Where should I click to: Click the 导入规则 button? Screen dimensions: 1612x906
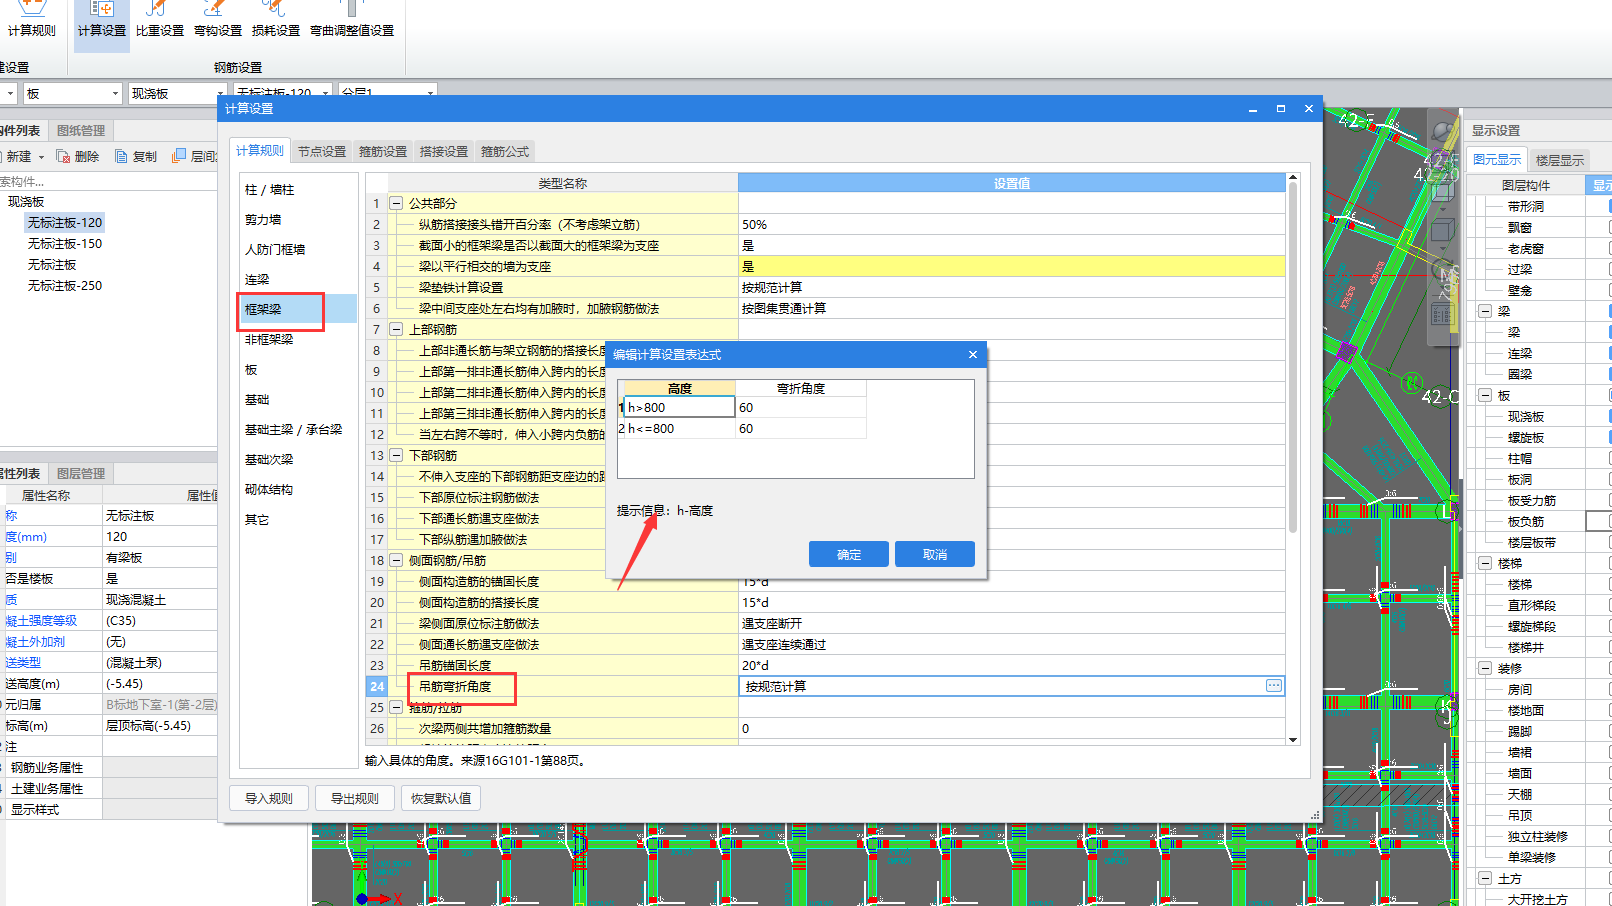tap(269, 798)
